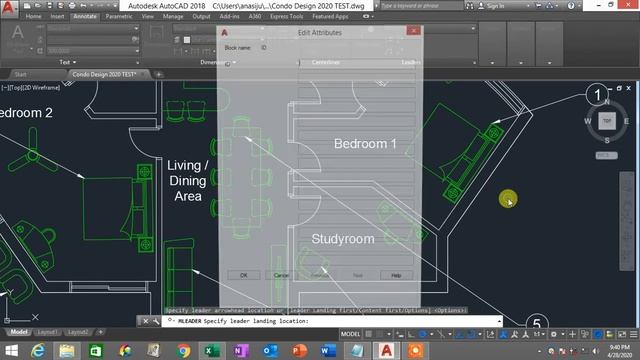Click the E compass direction on ViewCube
The height and width of the screenshot is (360, 640).
click(627, 121)
